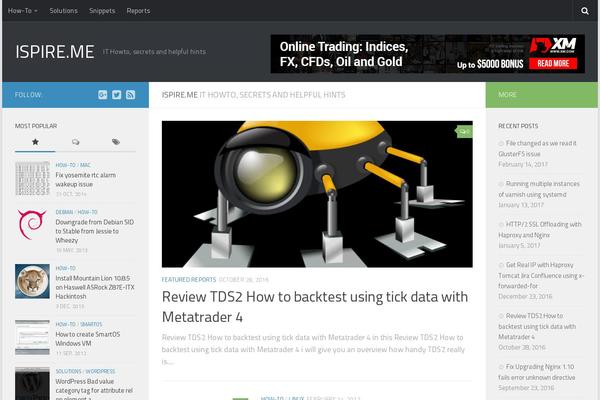The height and width of the screenshot is (400, 600).
Task: Open the Google Plus follow icon
Action: pyautogui.click(x=103, y=95)
